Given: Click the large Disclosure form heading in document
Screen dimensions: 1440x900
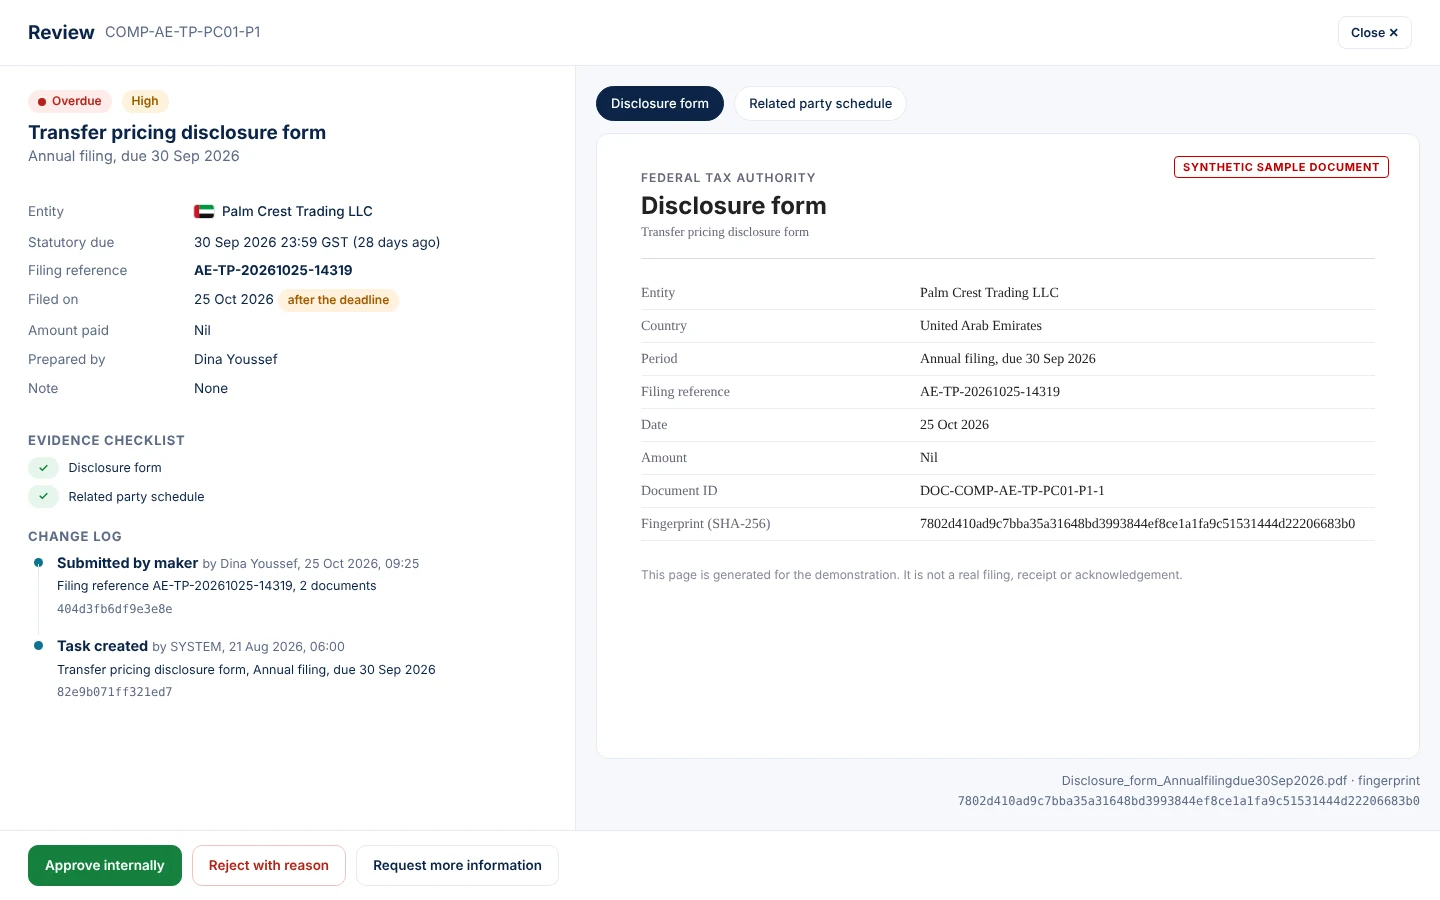Looking at the screenshot, I should click(x=734, y=206).
